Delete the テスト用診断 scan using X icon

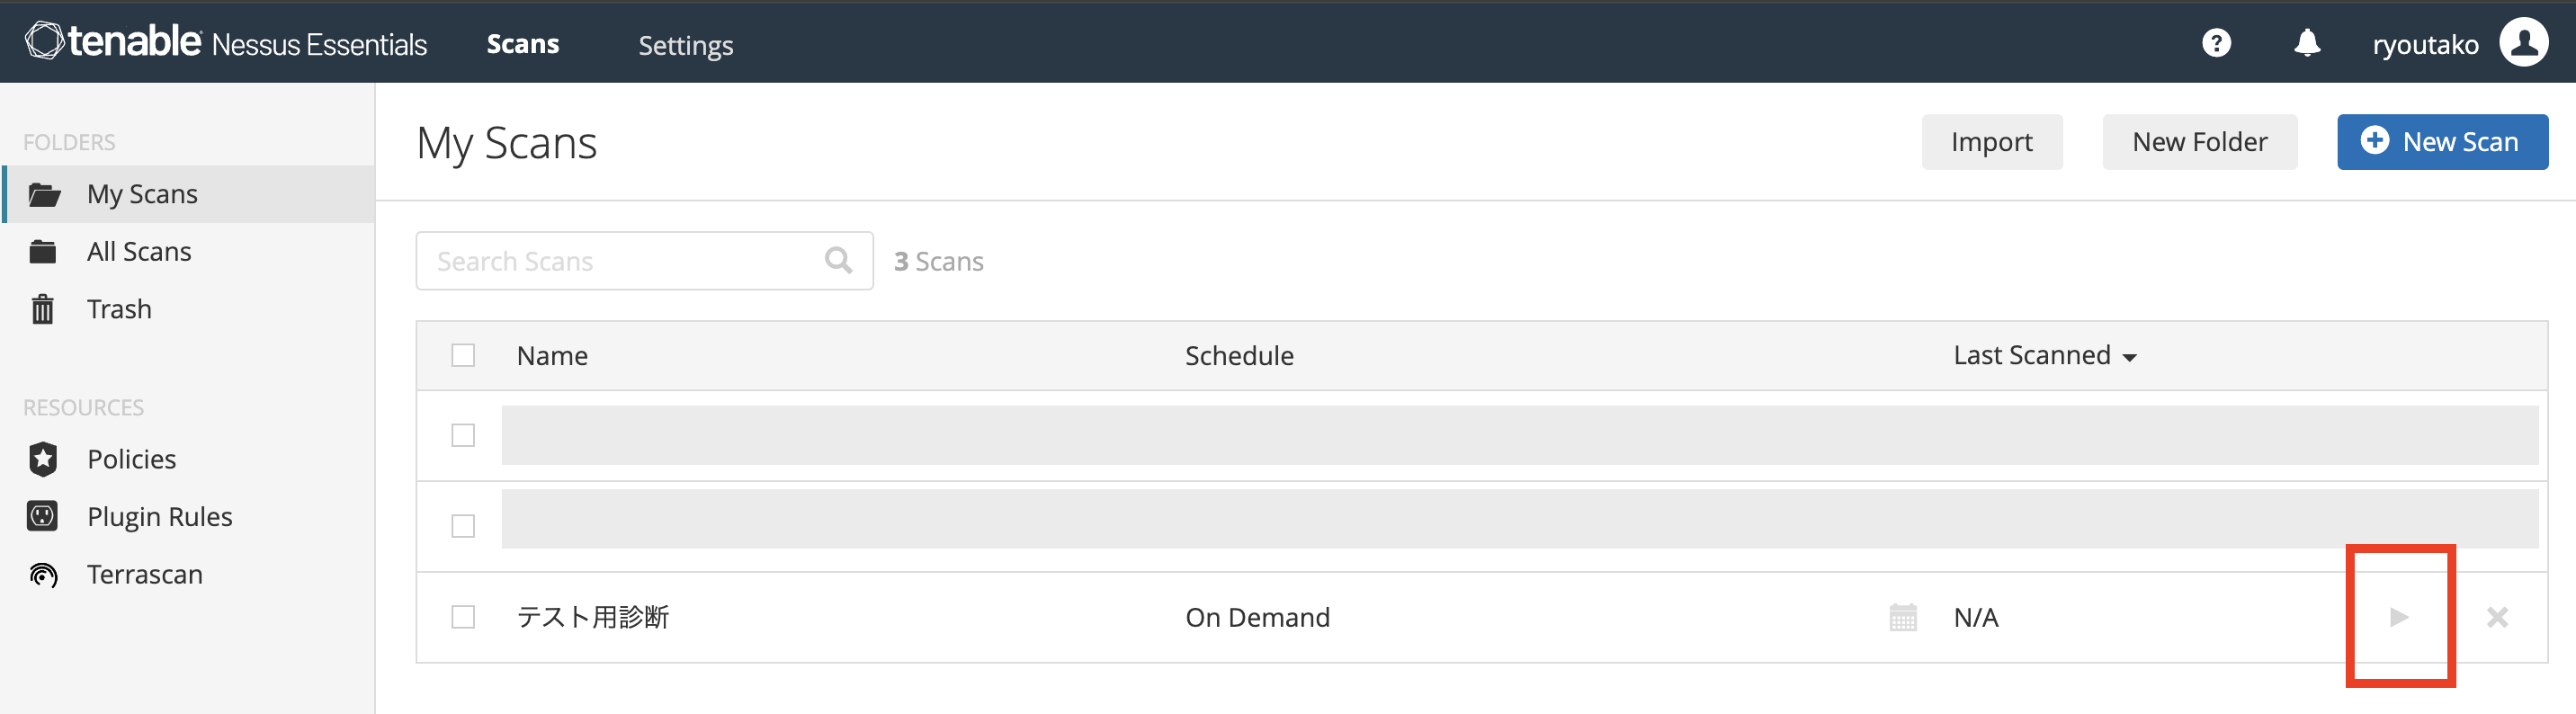tap(2497, 617)
